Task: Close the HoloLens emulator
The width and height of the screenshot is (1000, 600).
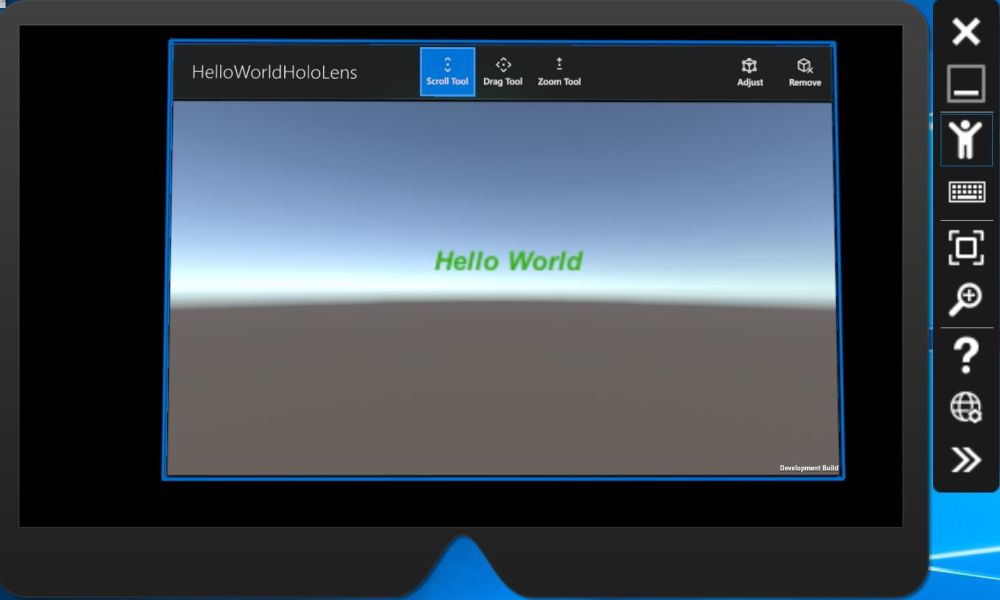Action: click(x=966, y=31)
